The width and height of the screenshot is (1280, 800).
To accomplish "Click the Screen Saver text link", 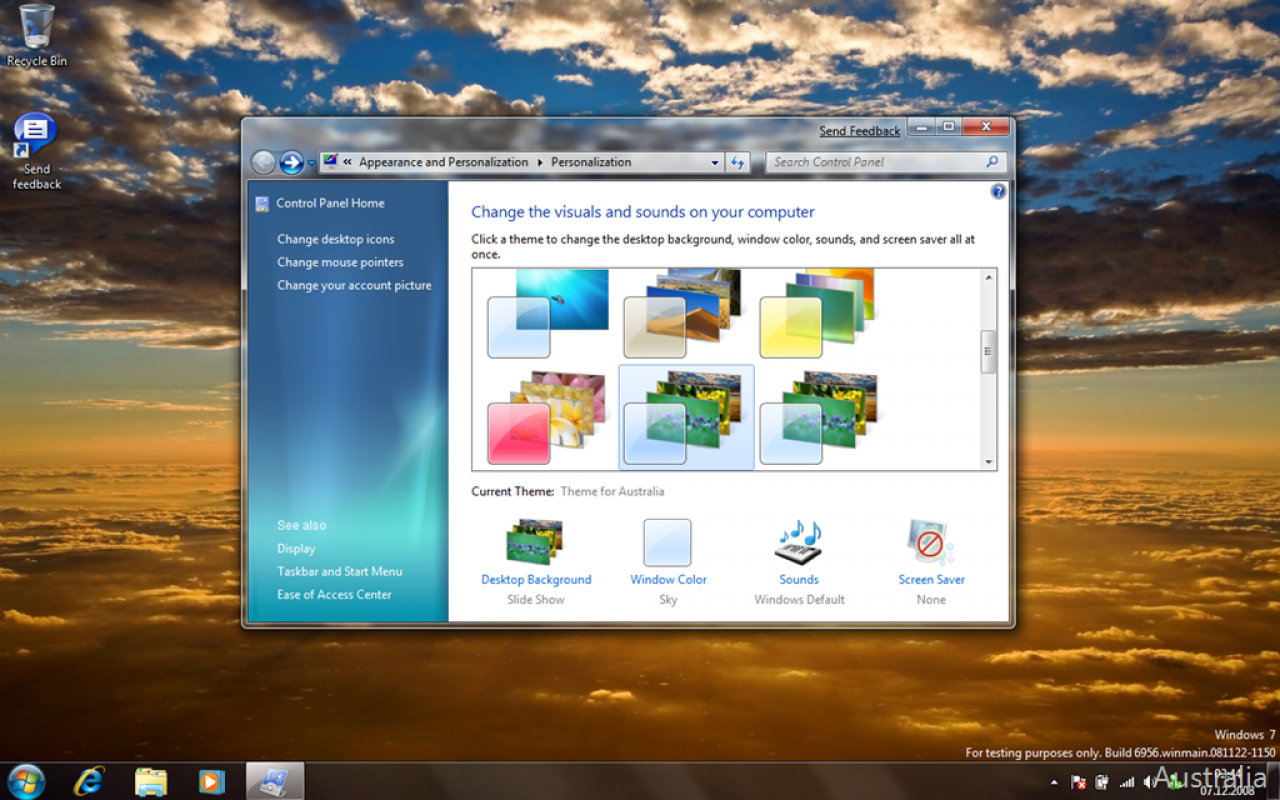I will click(x=931, y=579).
